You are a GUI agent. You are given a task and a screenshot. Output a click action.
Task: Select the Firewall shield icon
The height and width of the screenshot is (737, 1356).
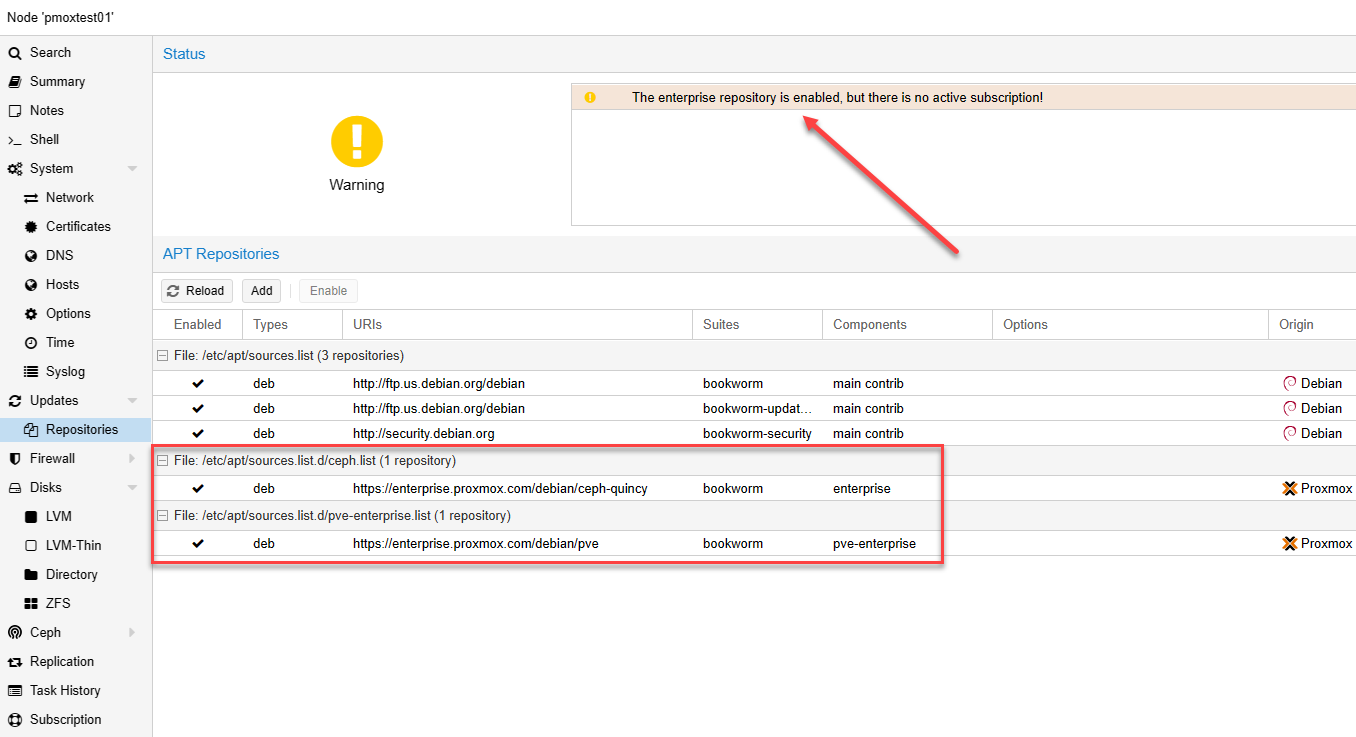point(15,459)
